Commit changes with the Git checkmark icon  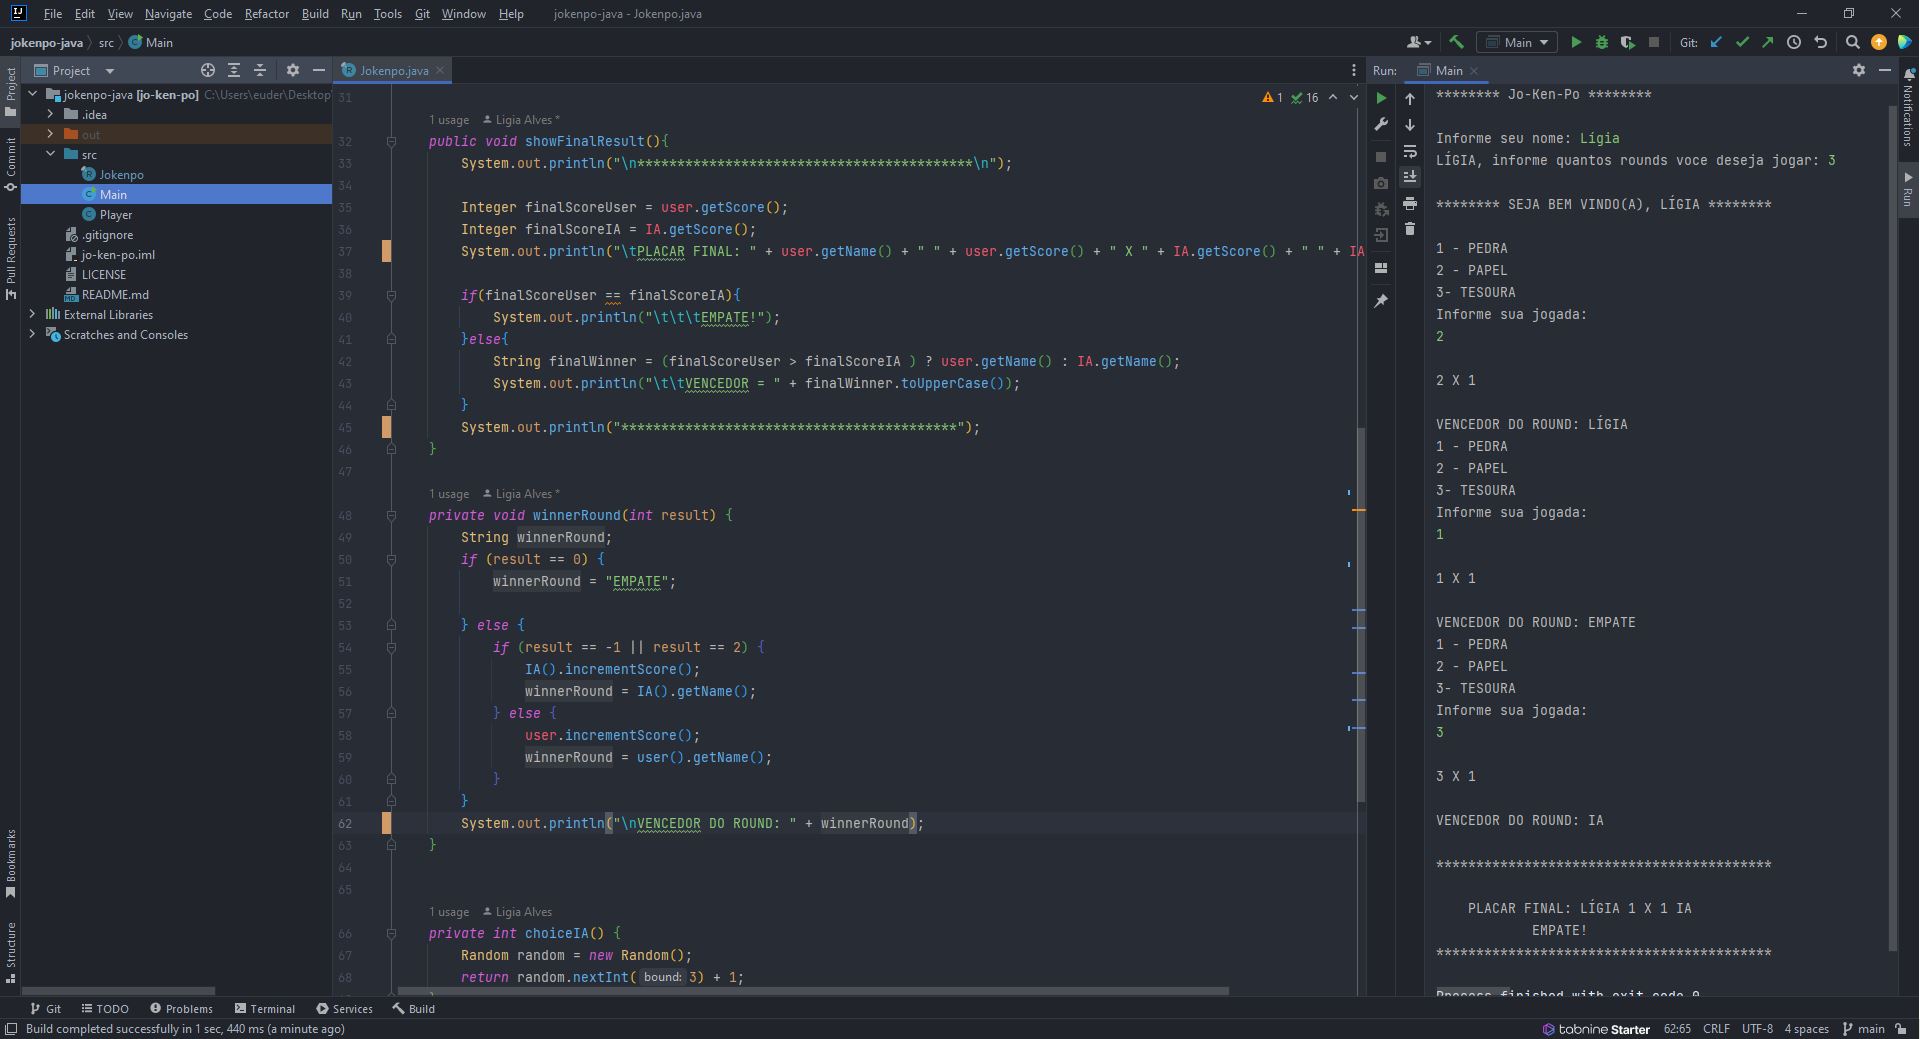click(1743, 42)
